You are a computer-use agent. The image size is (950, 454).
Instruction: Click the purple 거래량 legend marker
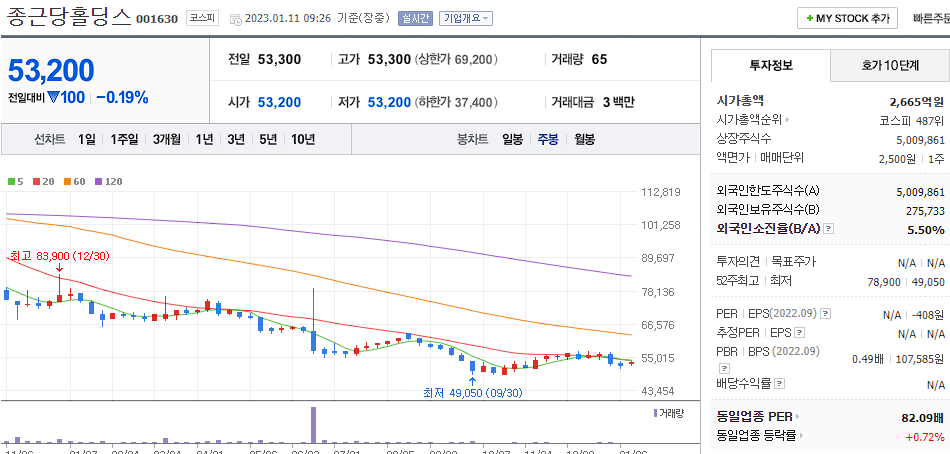[654, 413]
